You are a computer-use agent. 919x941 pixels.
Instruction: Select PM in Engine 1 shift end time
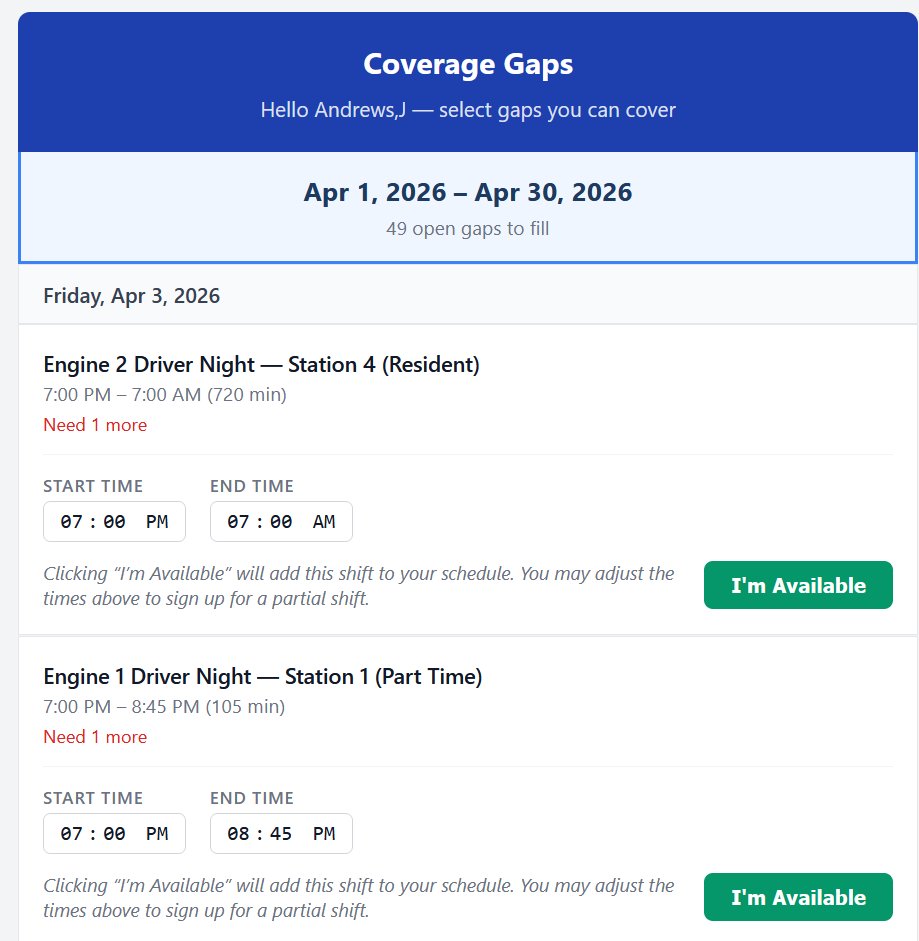[324, 834]
